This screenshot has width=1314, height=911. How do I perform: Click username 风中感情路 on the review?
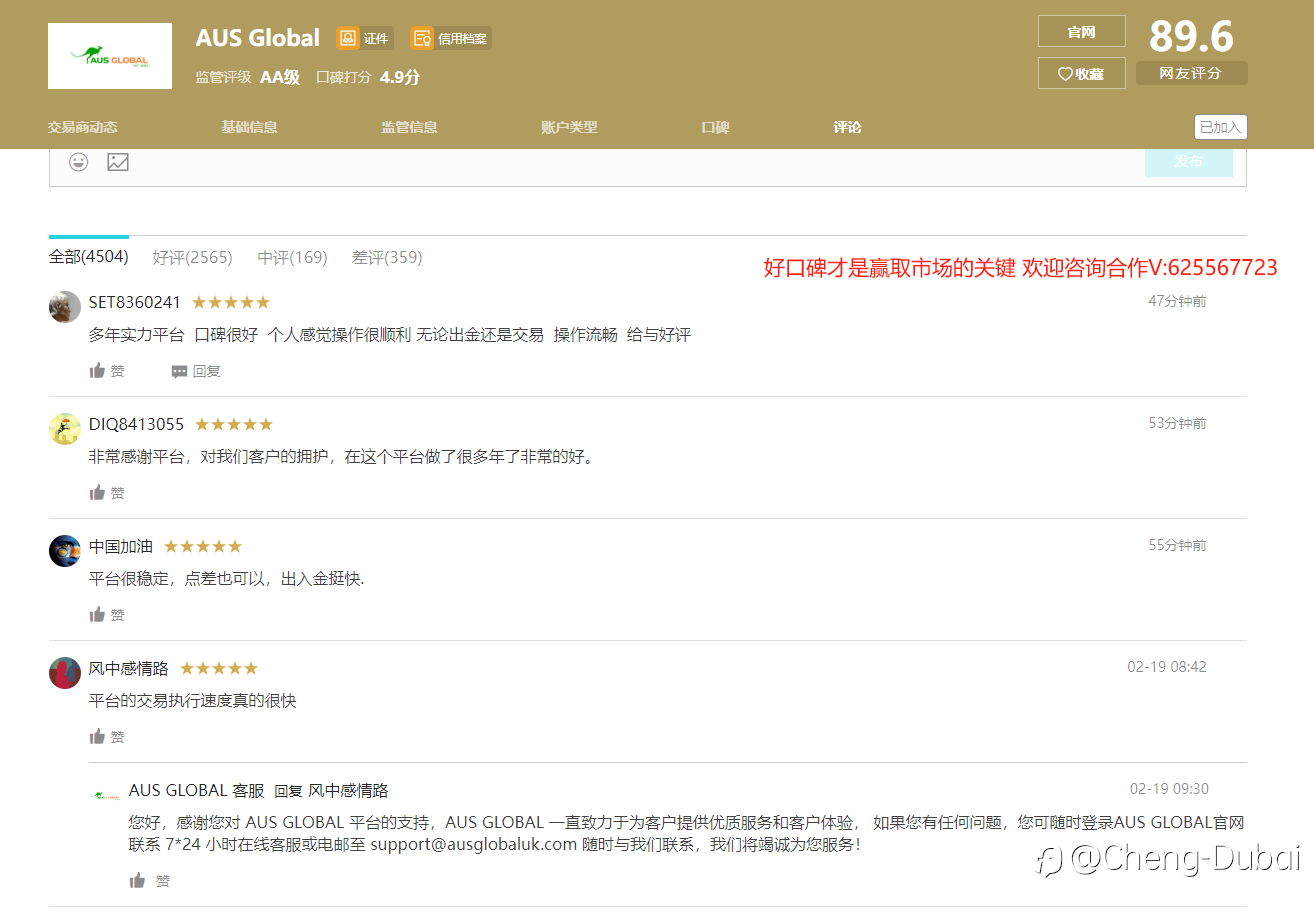pos(129,668)
